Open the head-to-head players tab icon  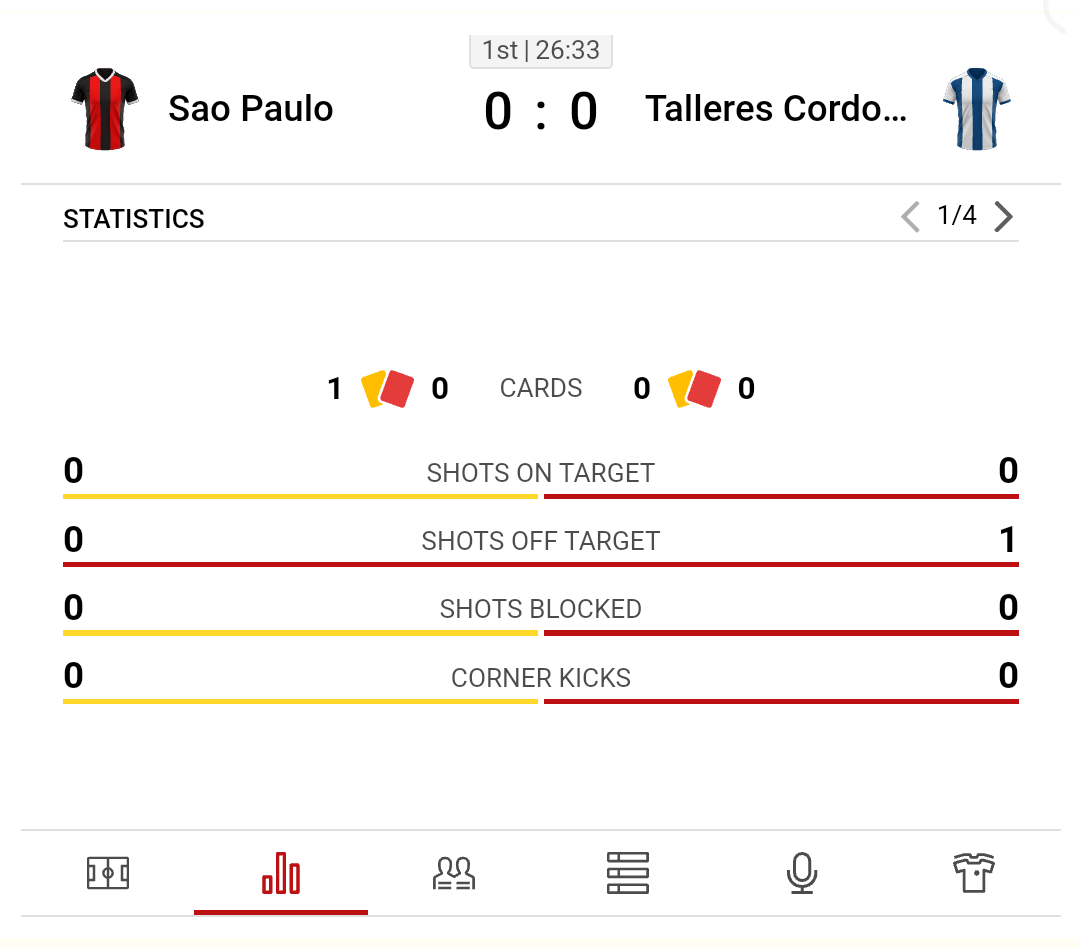pos(454,874)
